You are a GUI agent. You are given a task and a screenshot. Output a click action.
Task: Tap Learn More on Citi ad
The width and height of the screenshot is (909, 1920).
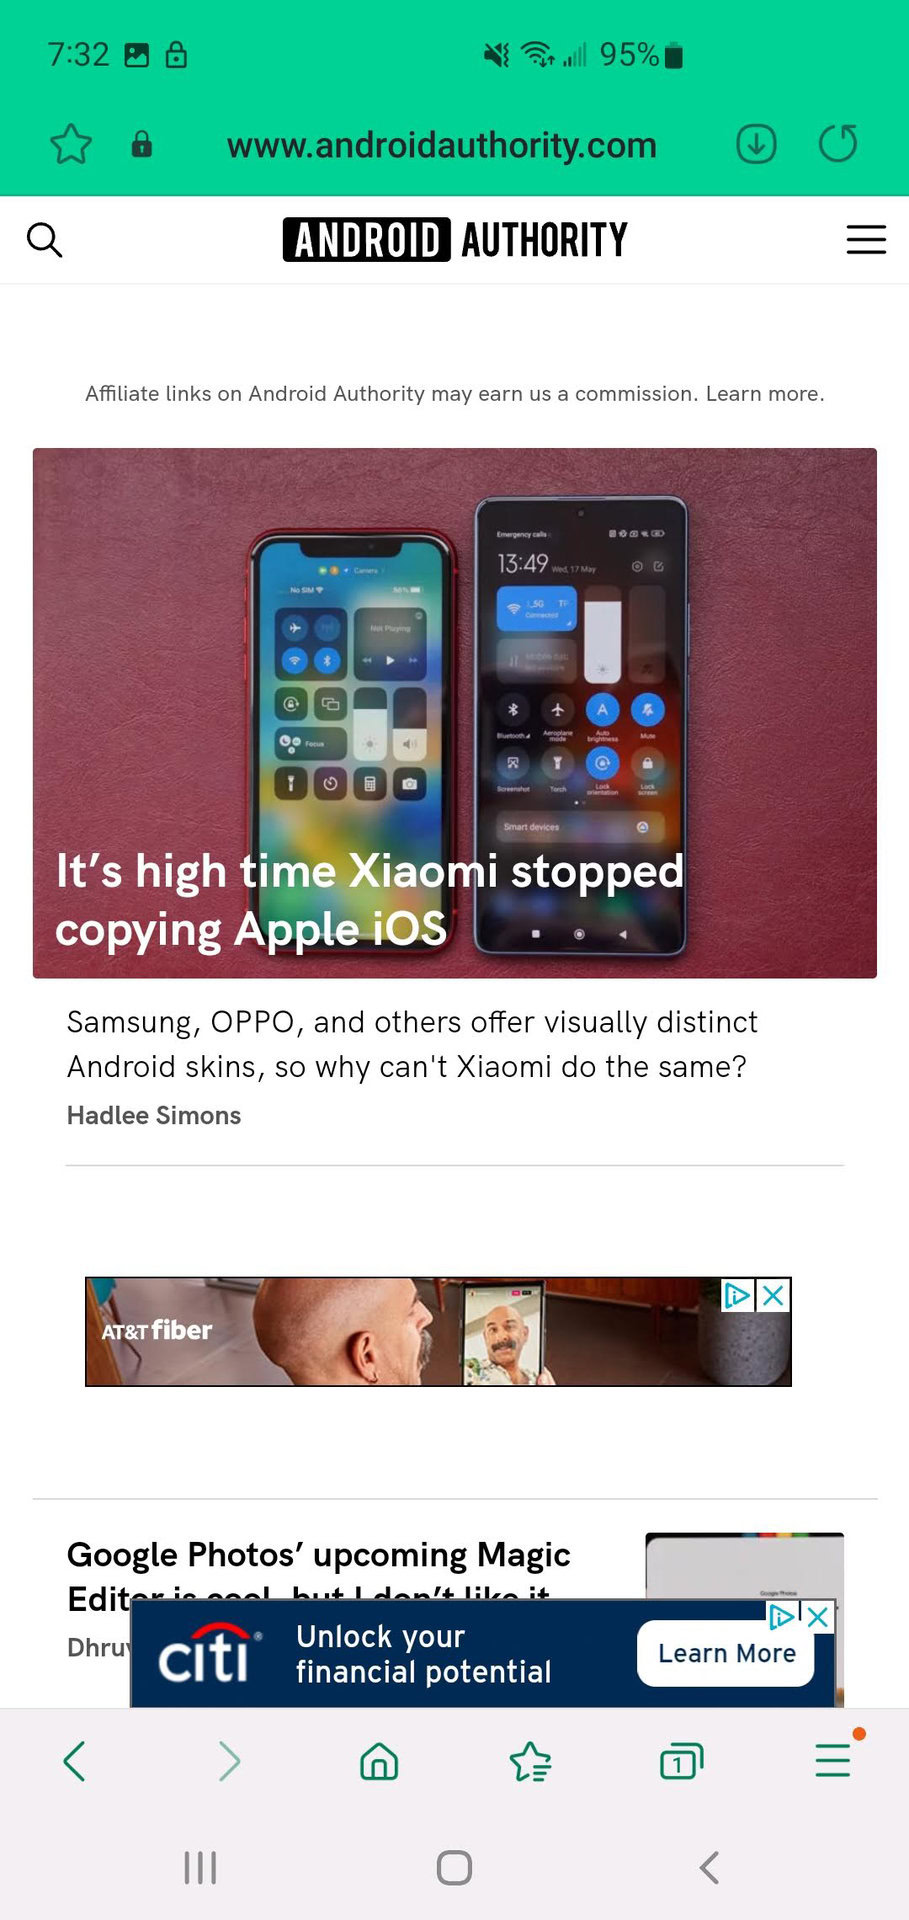tap(726, 1654)
